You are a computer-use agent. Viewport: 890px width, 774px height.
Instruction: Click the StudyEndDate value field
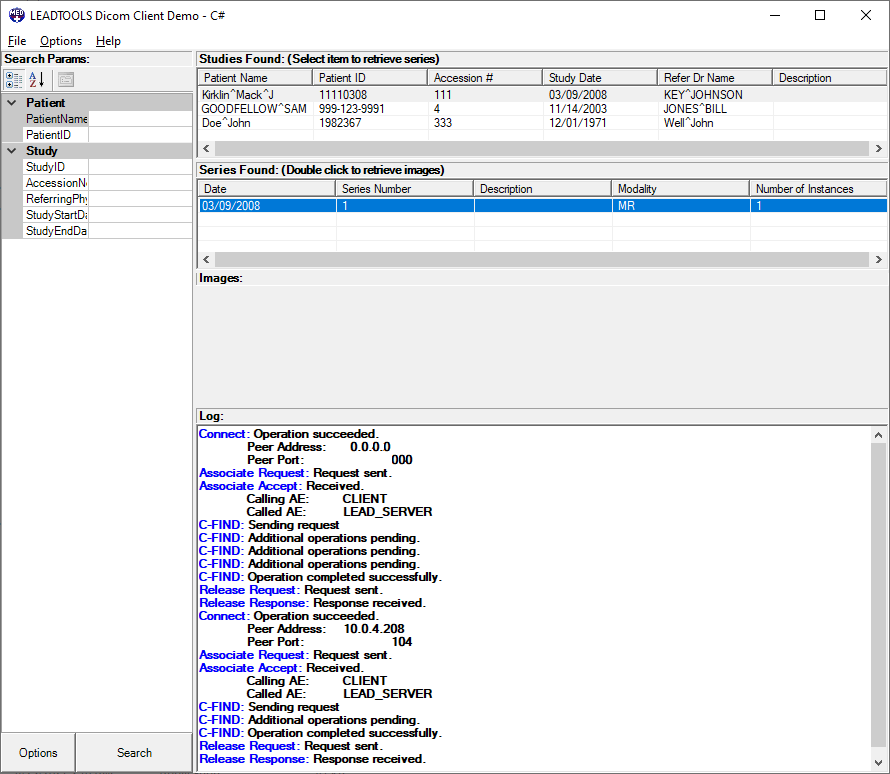coord(140,230)
